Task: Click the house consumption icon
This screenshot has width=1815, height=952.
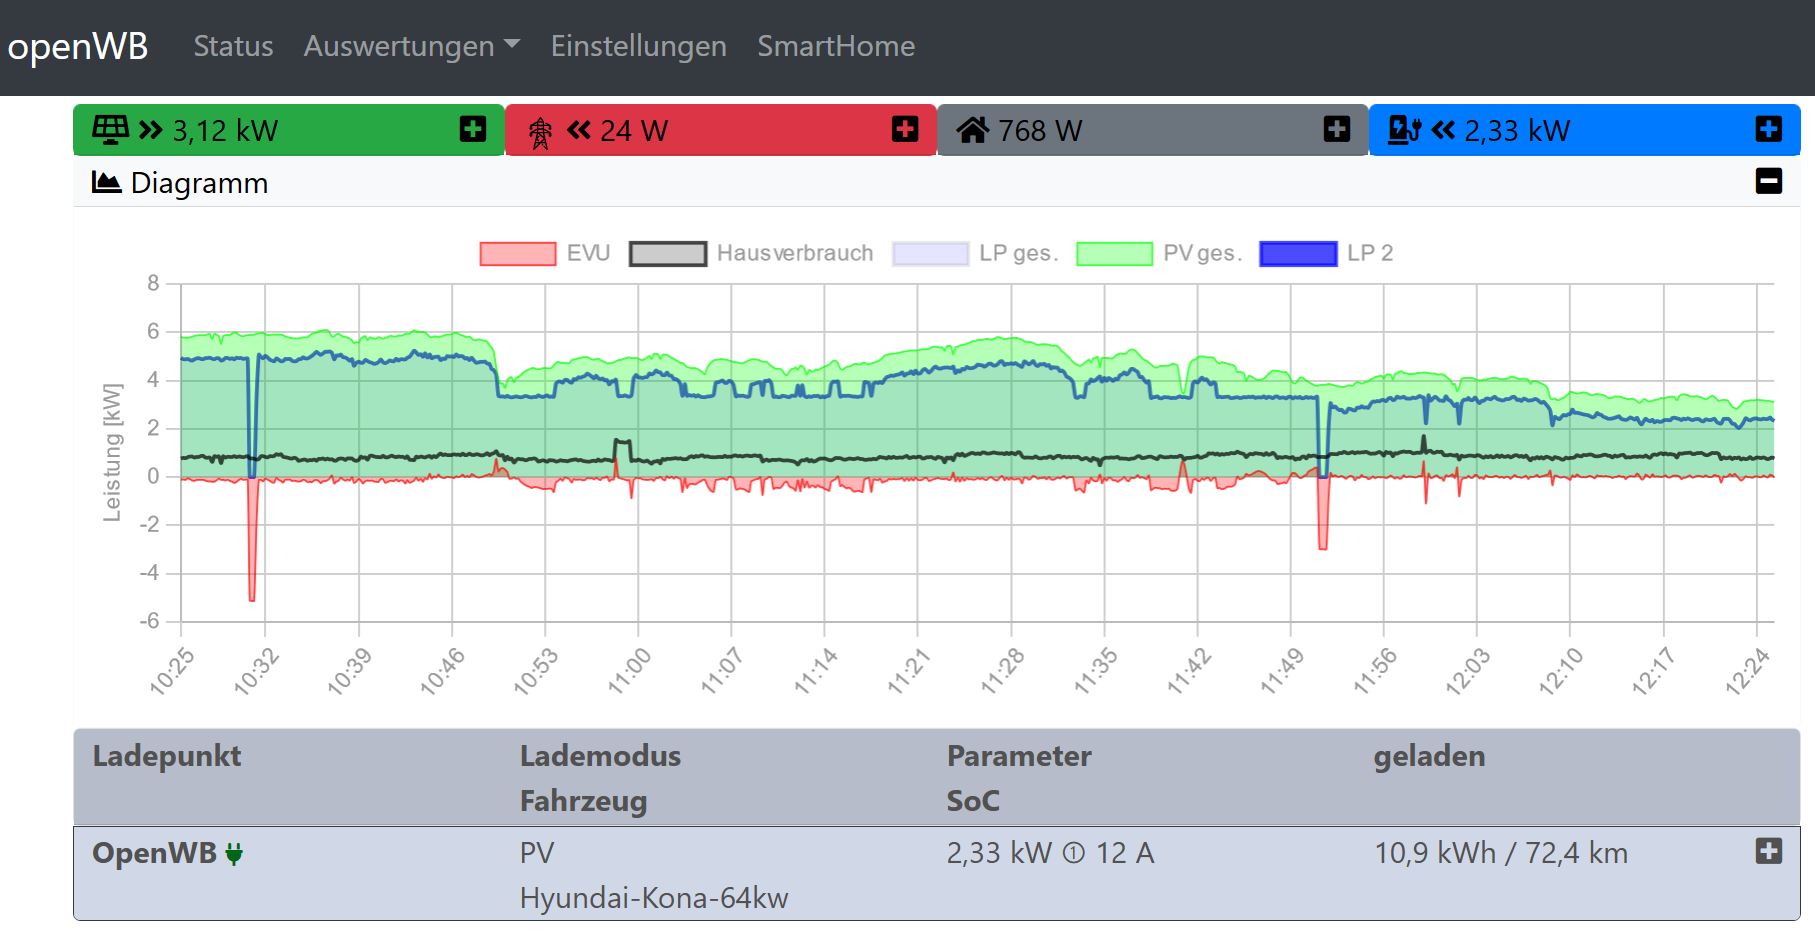Action: click(972, 130)
